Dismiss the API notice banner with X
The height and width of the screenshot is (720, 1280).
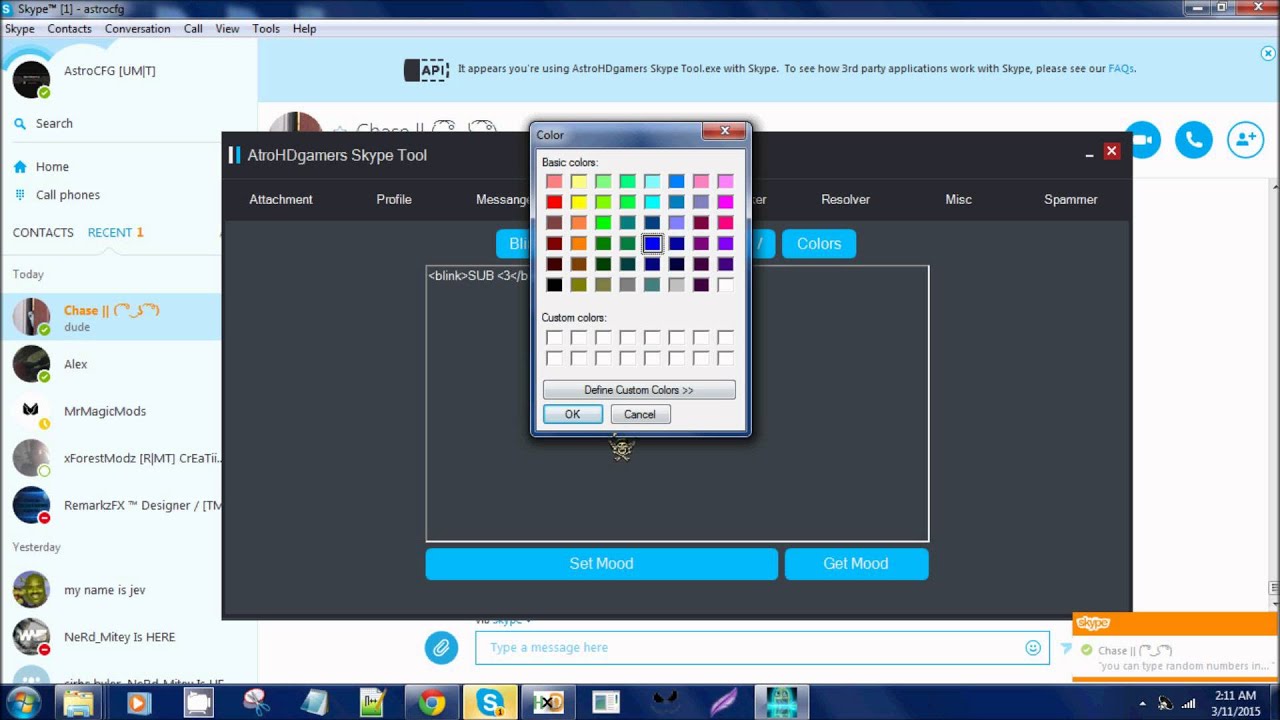pos(1268,53)
